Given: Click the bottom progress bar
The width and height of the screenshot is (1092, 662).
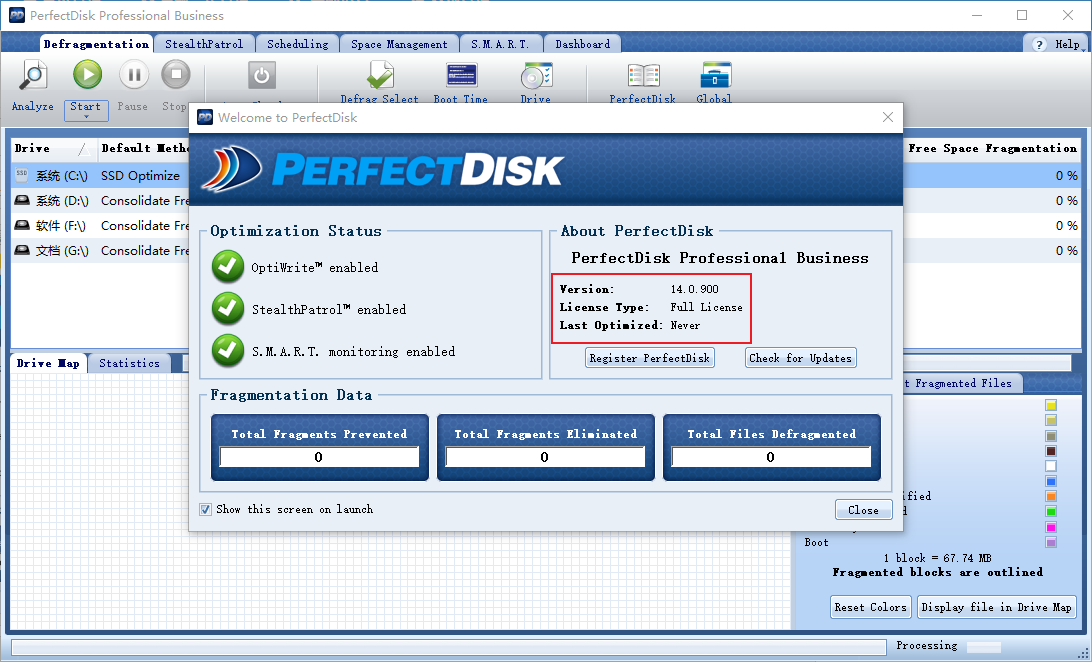Looking at the screenshot, I should point(448,647).
